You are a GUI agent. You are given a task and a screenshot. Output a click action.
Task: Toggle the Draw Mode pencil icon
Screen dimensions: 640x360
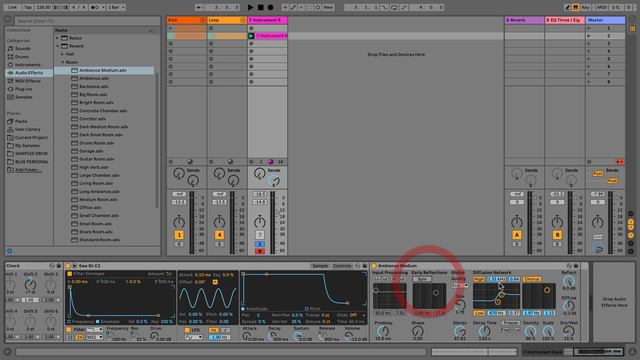click(568, 7)
